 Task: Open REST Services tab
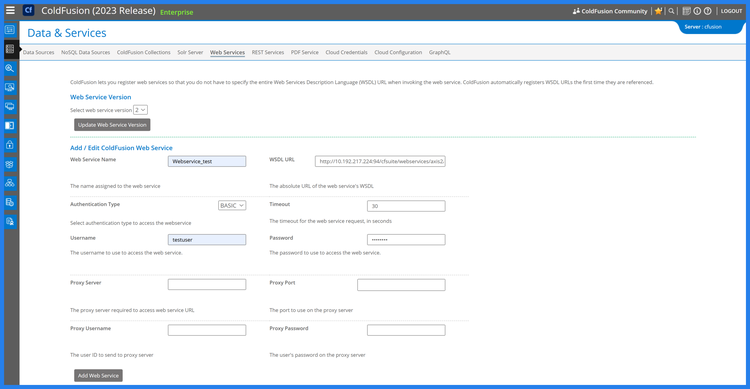(x=268, y=52)
